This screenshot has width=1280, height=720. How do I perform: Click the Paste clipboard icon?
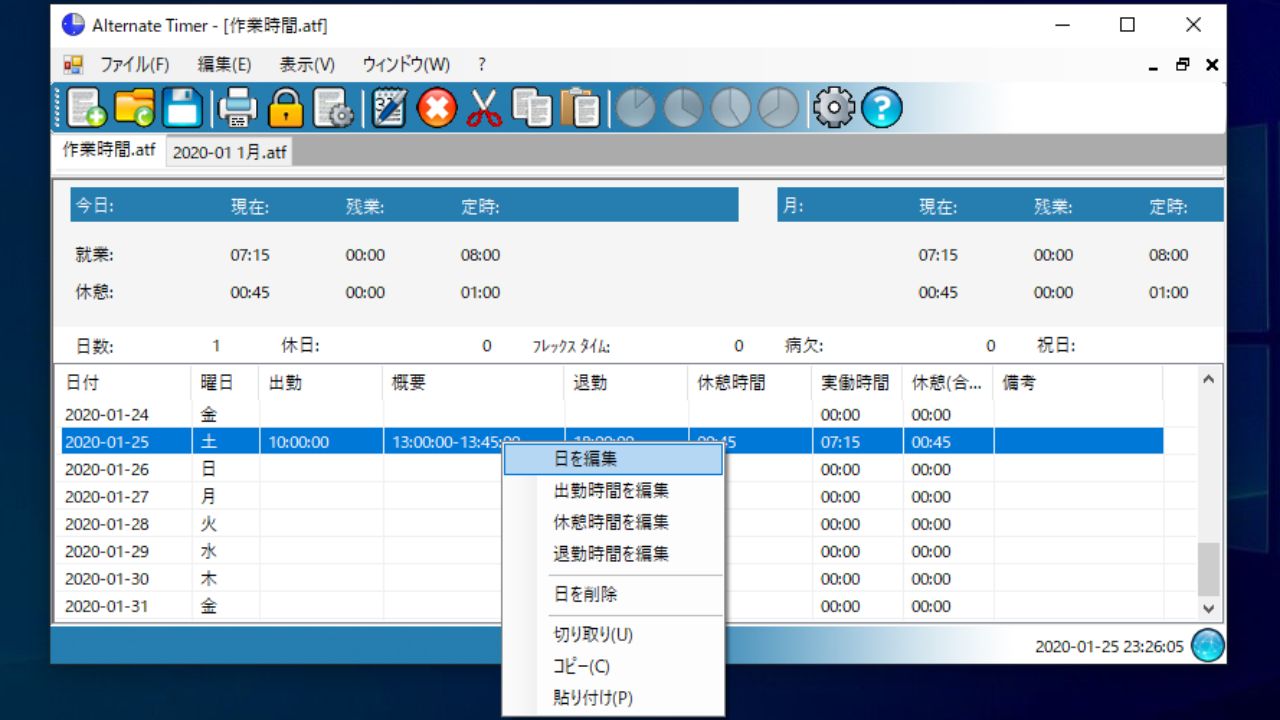tap(580, 108)
